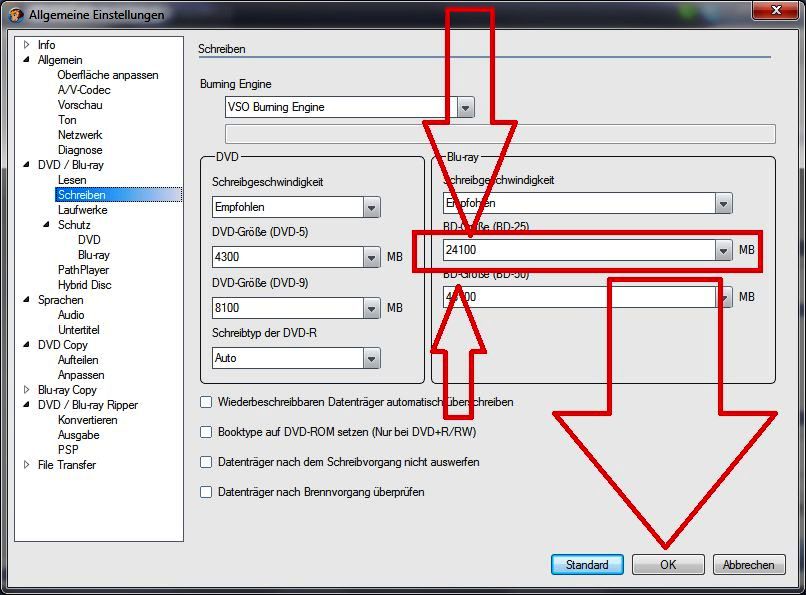Select Oberfläche anpassen in tree

pyautogui.click(x=108, y=75)
